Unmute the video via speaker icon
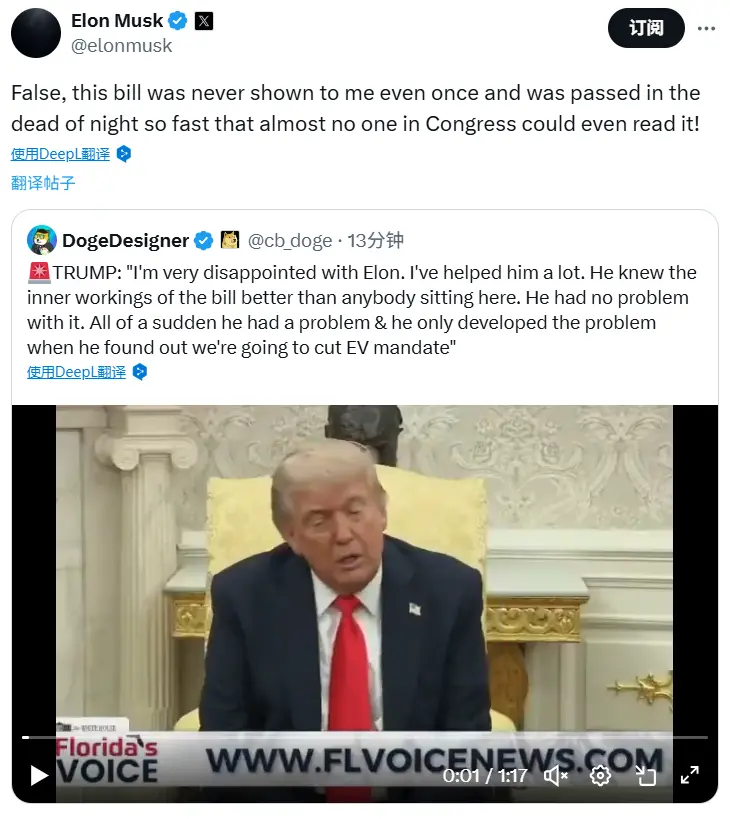The image size is (730, 819). click(x=556, y=776)
